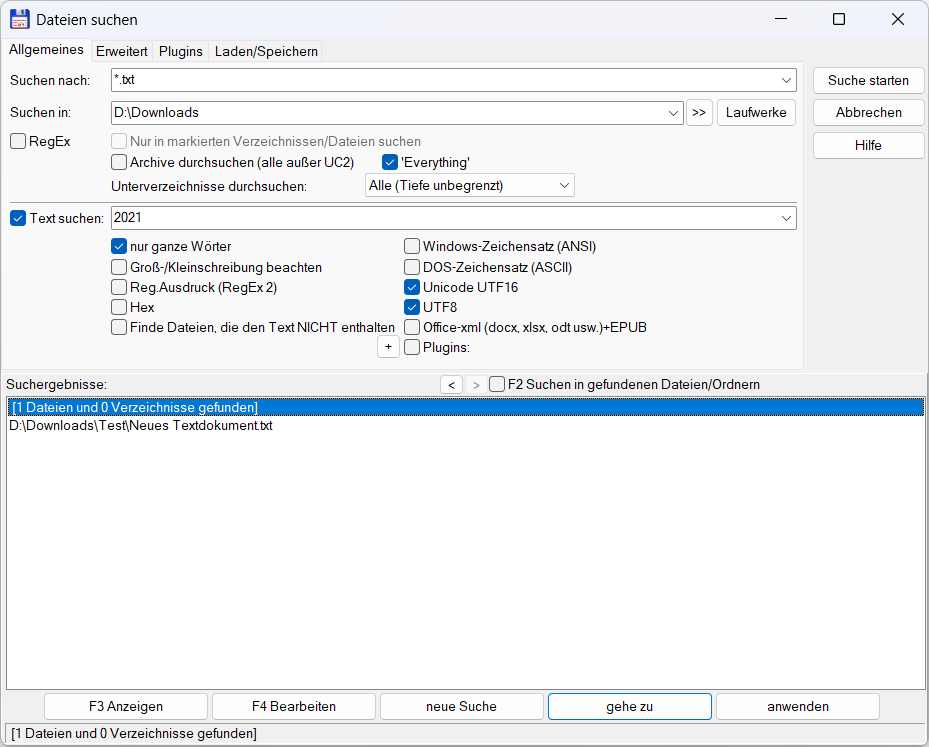
Task: Close the Dateien suchen dialog
Action: click(898, 19)
